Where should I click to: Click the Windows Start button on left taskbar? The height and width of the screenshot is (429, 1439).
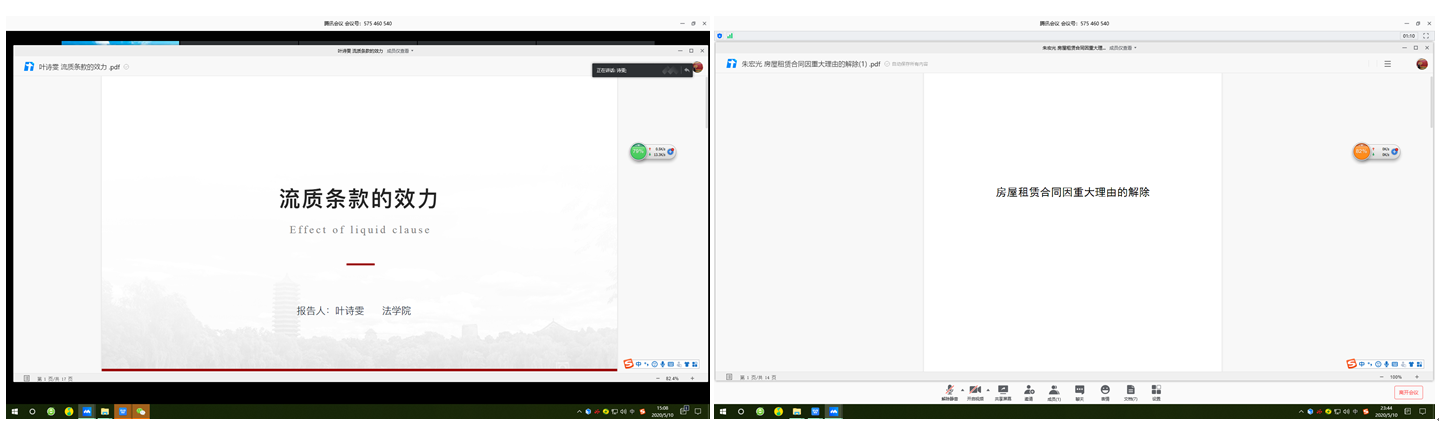click(15, 411)
